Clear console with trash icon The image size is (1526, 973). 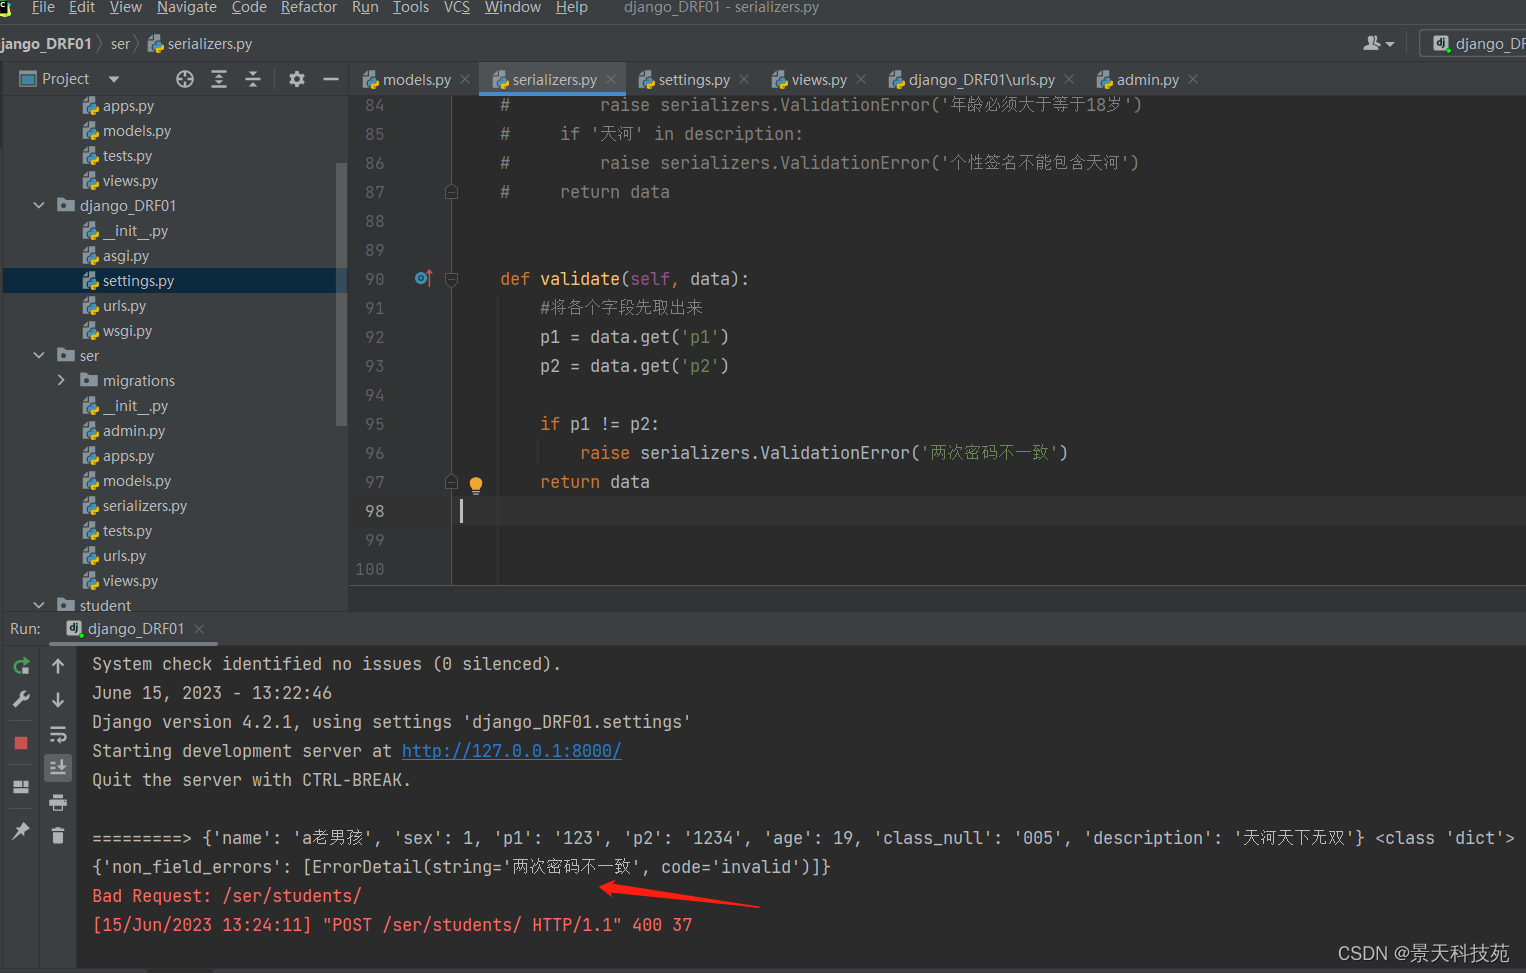tap(58, 835)
